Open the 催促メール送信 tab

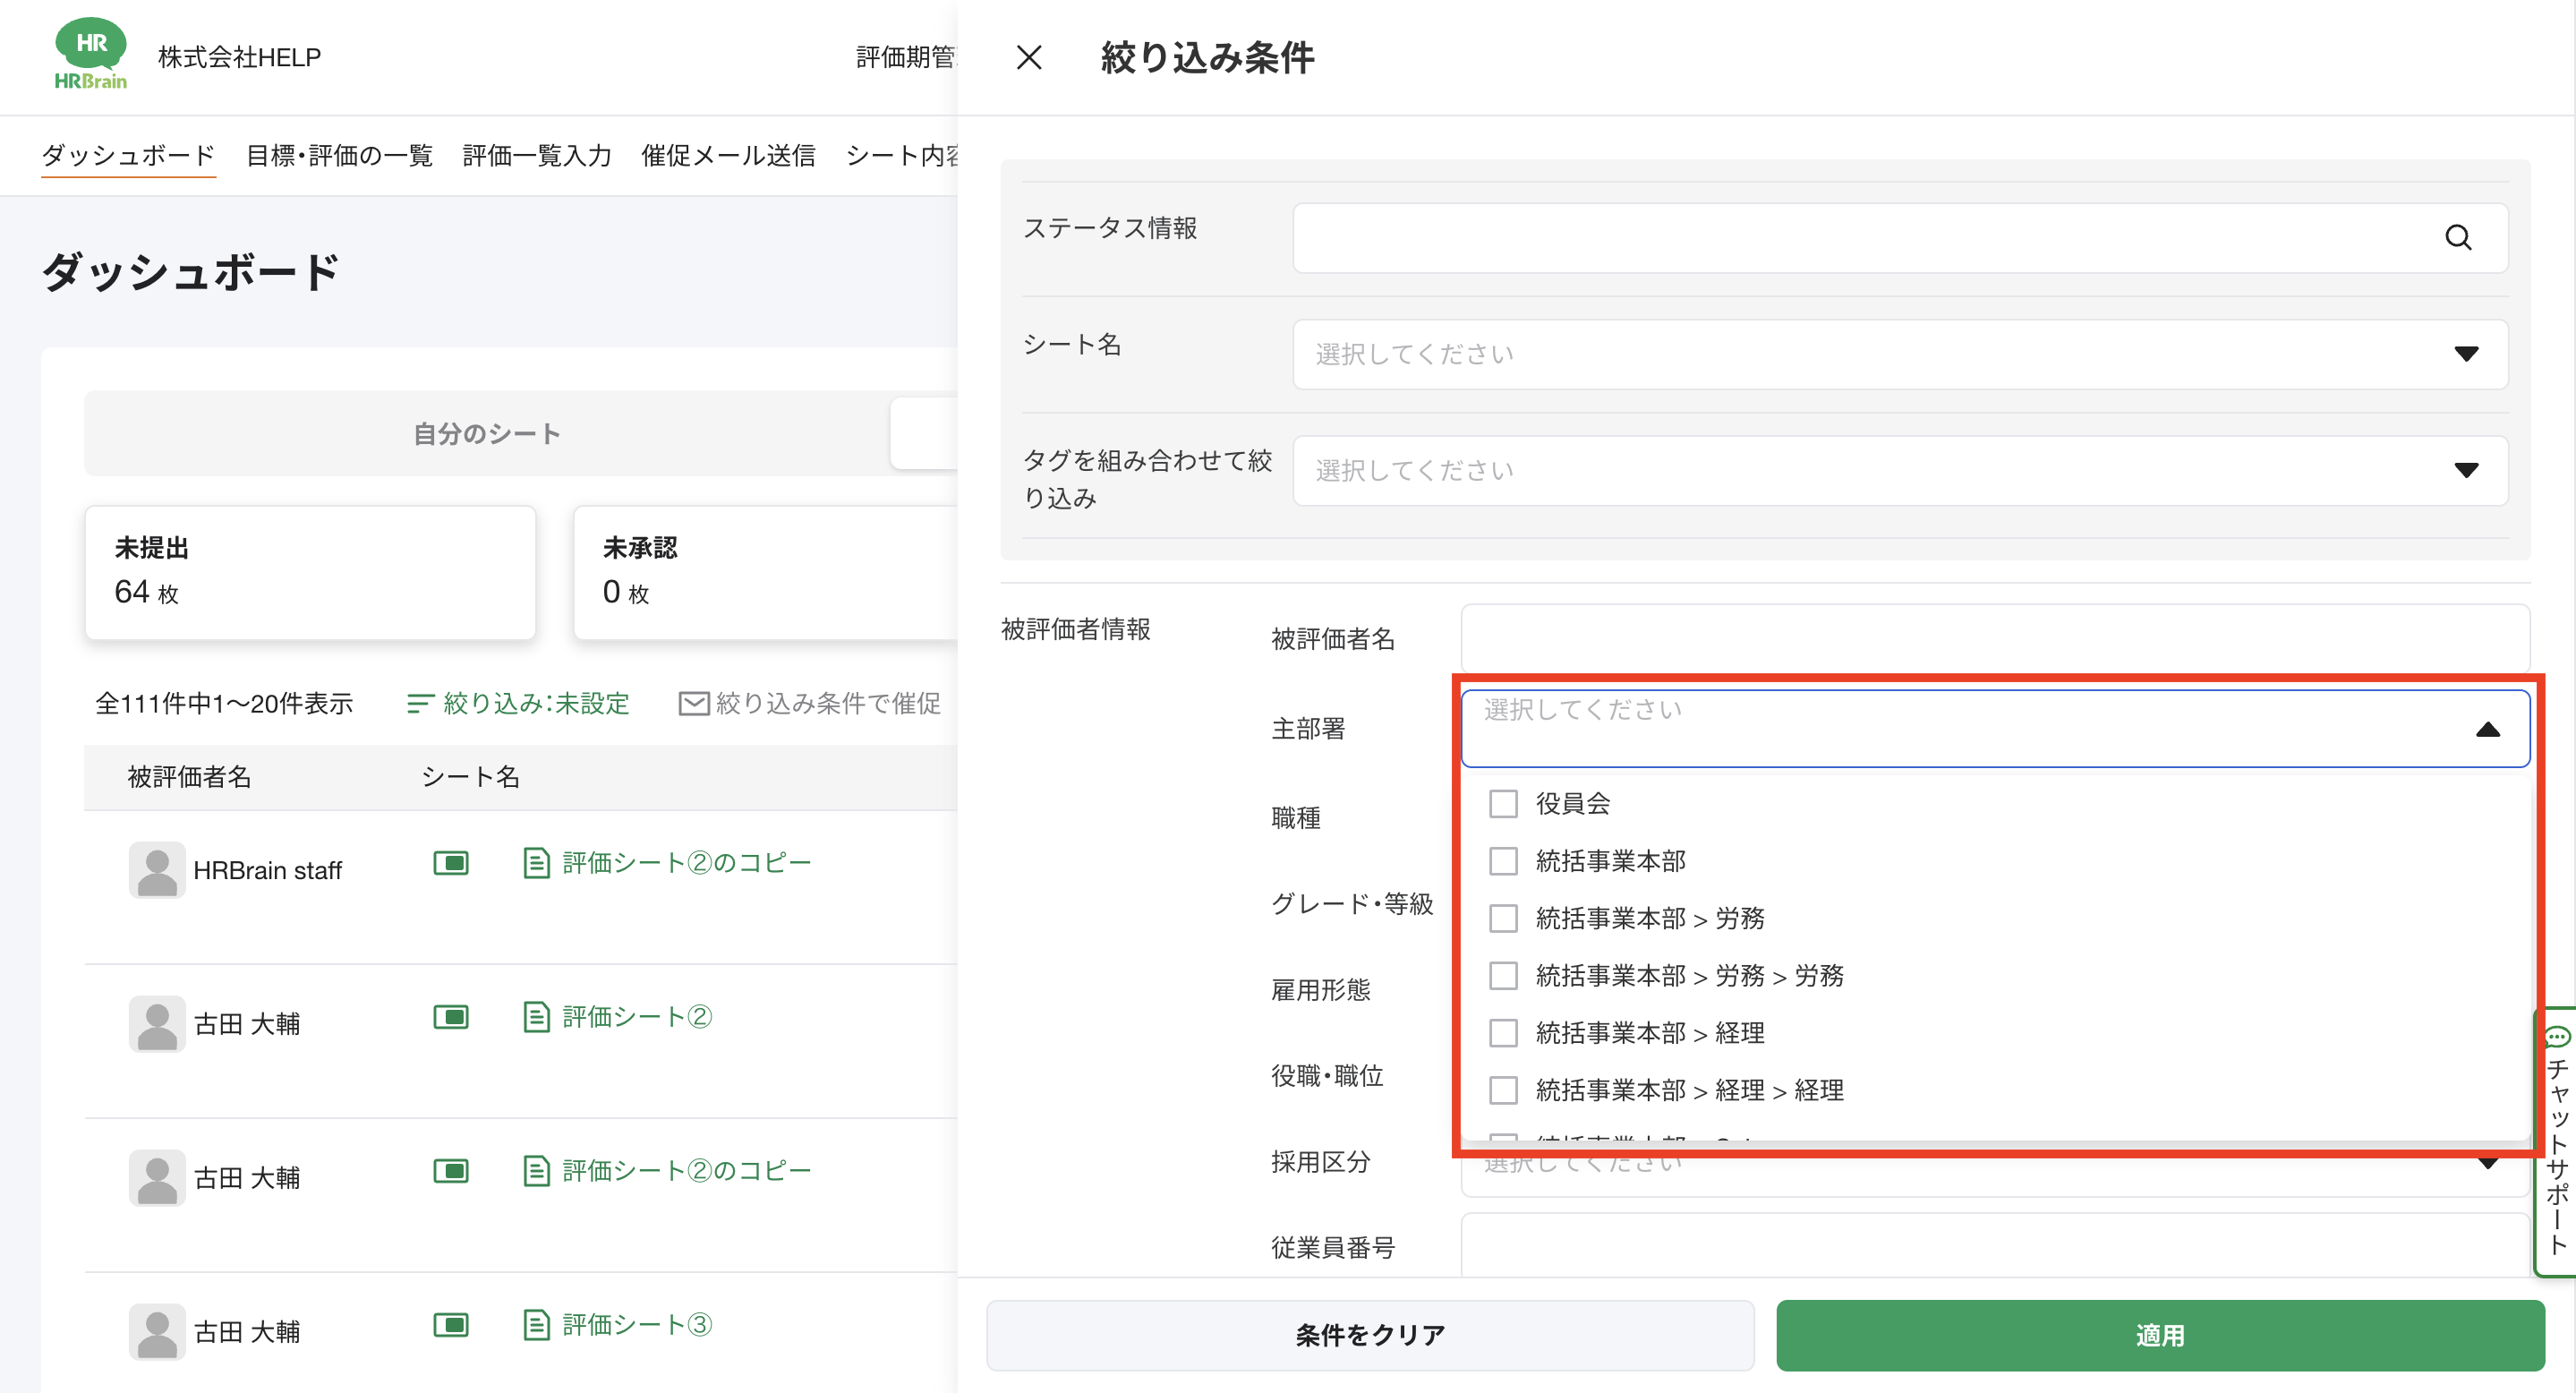click(x=728, y=156)
